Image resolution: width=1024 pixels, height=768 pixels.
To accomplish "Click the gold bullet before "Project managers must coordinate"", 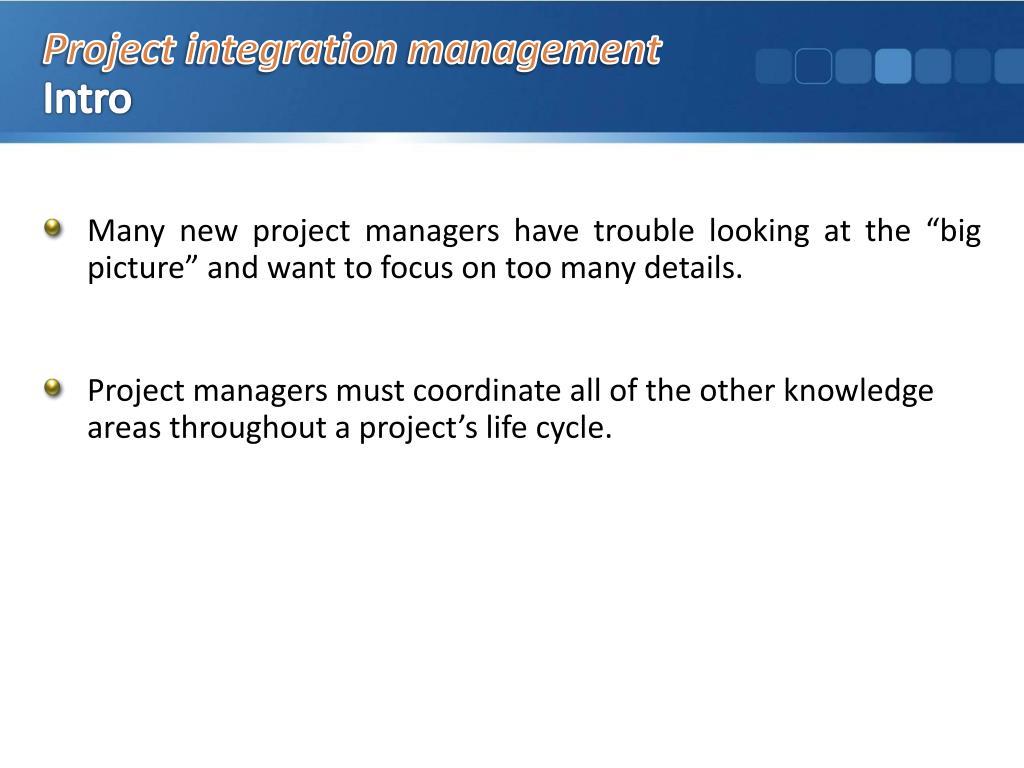I will click(52, 387).
